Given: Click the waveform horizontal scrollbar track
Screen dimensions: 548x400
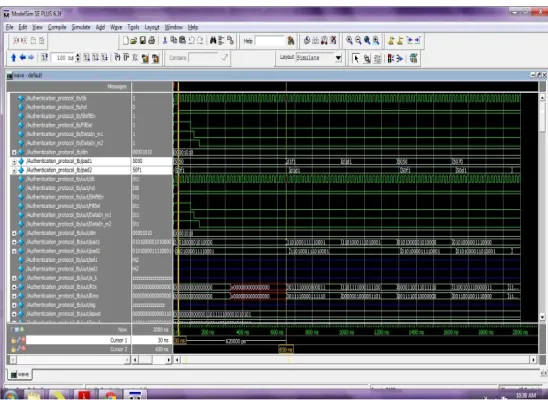Looking at the screenshot, I should click(x=355, y=359).
